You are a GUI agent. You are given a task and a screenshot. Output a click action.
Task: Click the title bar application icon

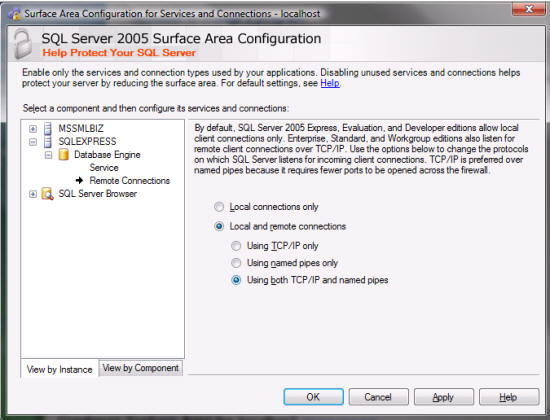(14, 14)
